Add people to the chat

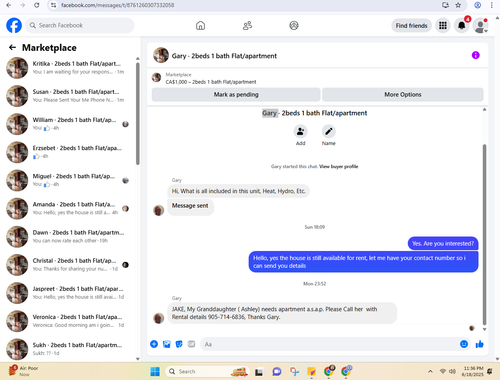pos(300,131)
